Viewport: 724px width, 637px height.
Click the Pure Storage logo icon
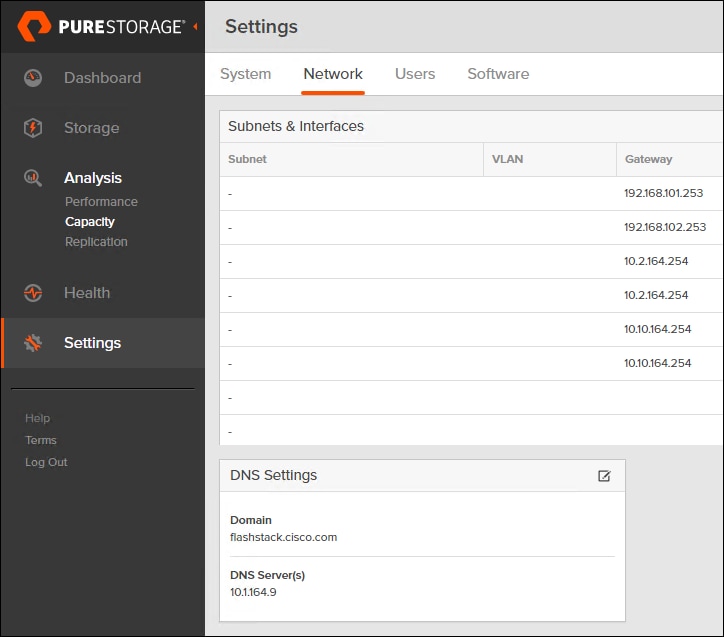34,27
